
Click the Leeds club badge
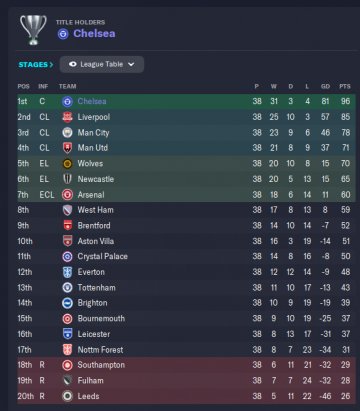(67, 396)
